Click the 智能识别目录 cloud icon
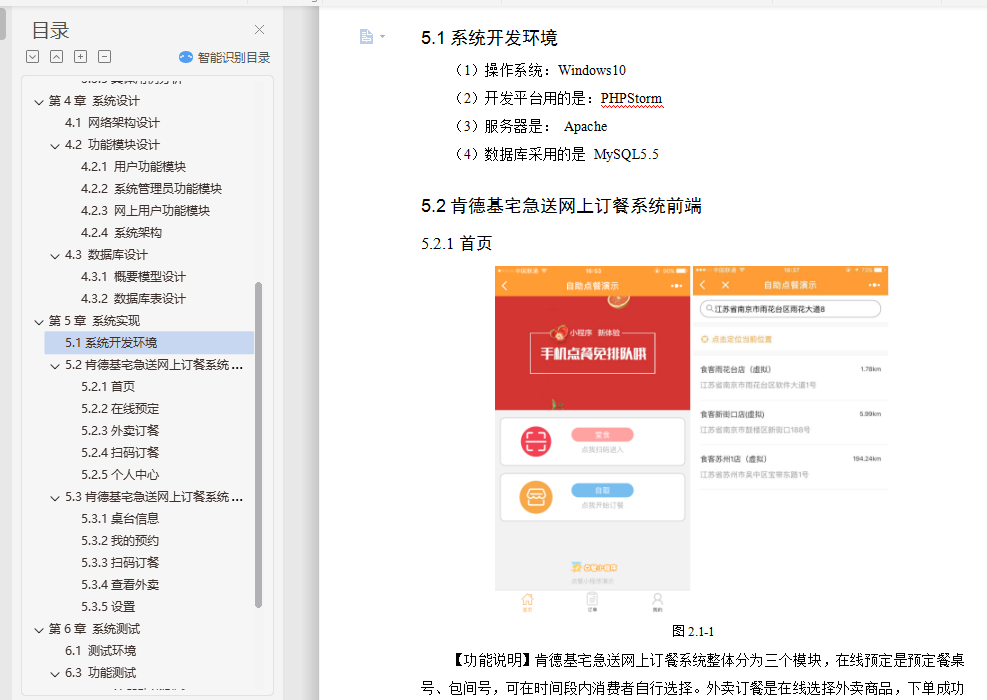987x700 pixels. 186,57
